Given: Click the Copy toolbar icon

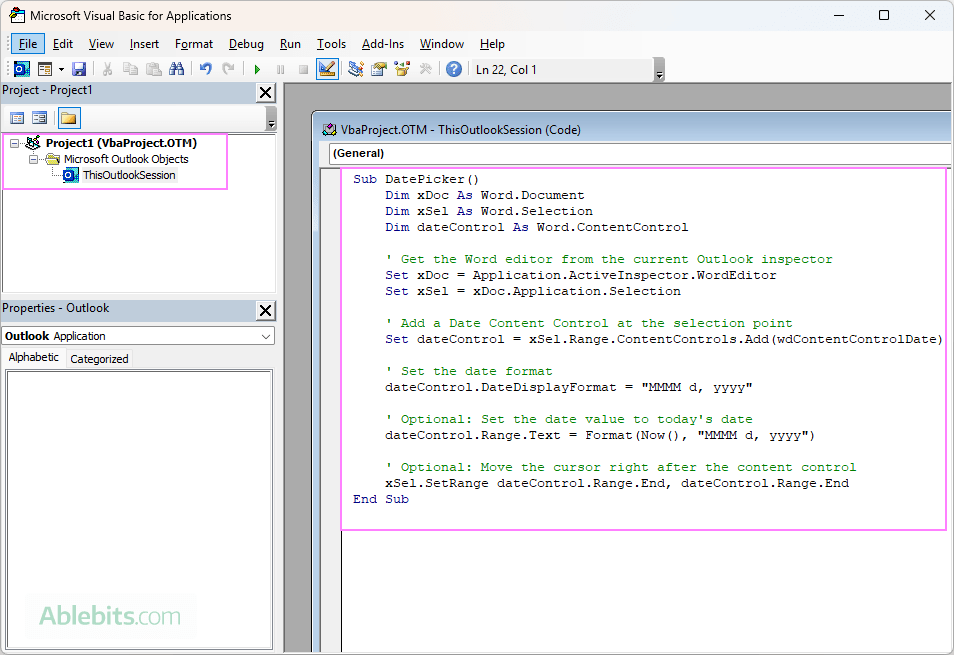Looking at the screenshot, I should coord(130,69).
